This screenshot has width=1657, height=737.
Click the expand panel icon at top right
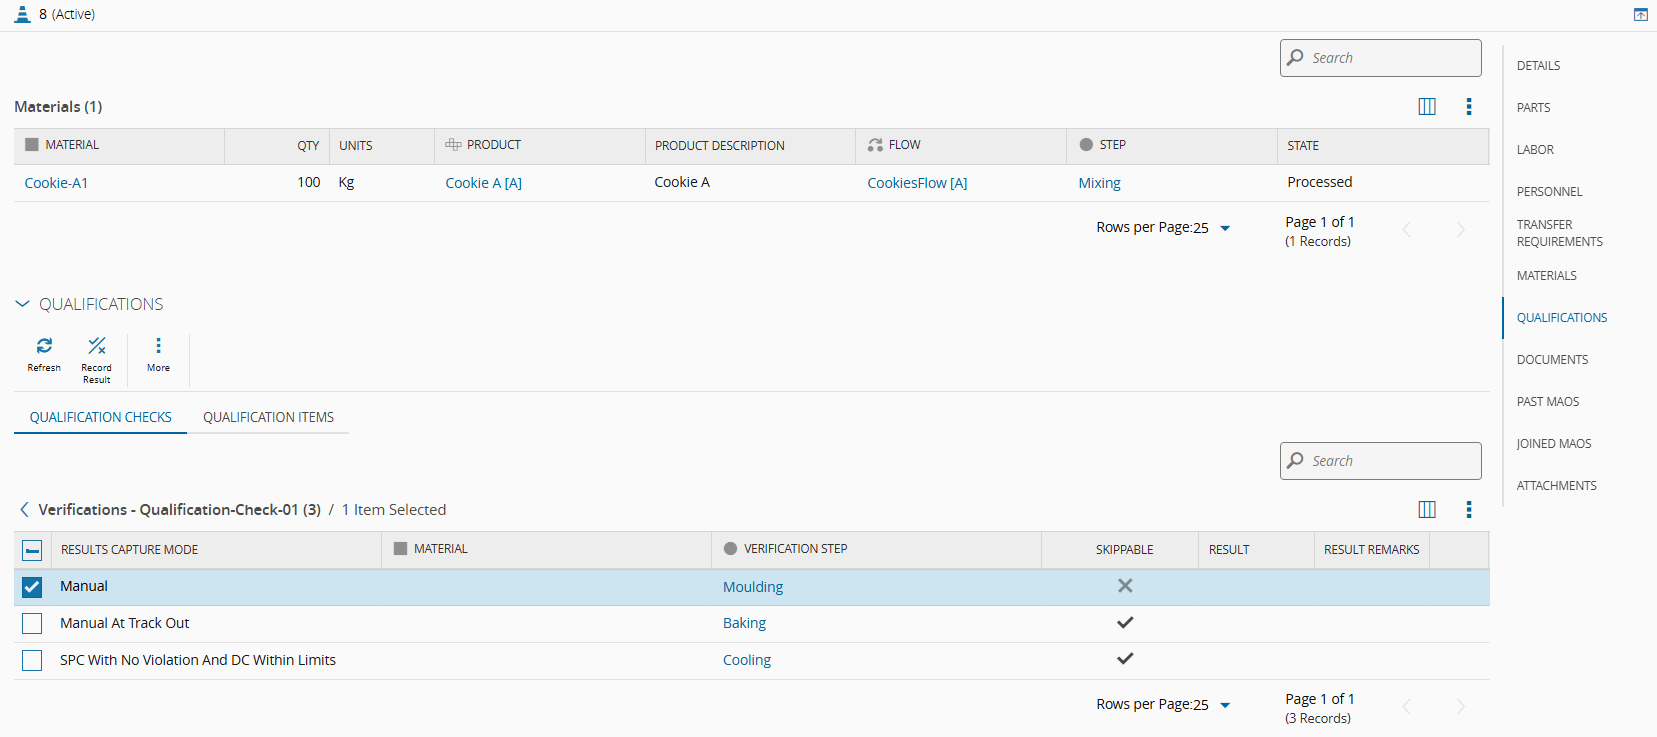(1640, 15)
